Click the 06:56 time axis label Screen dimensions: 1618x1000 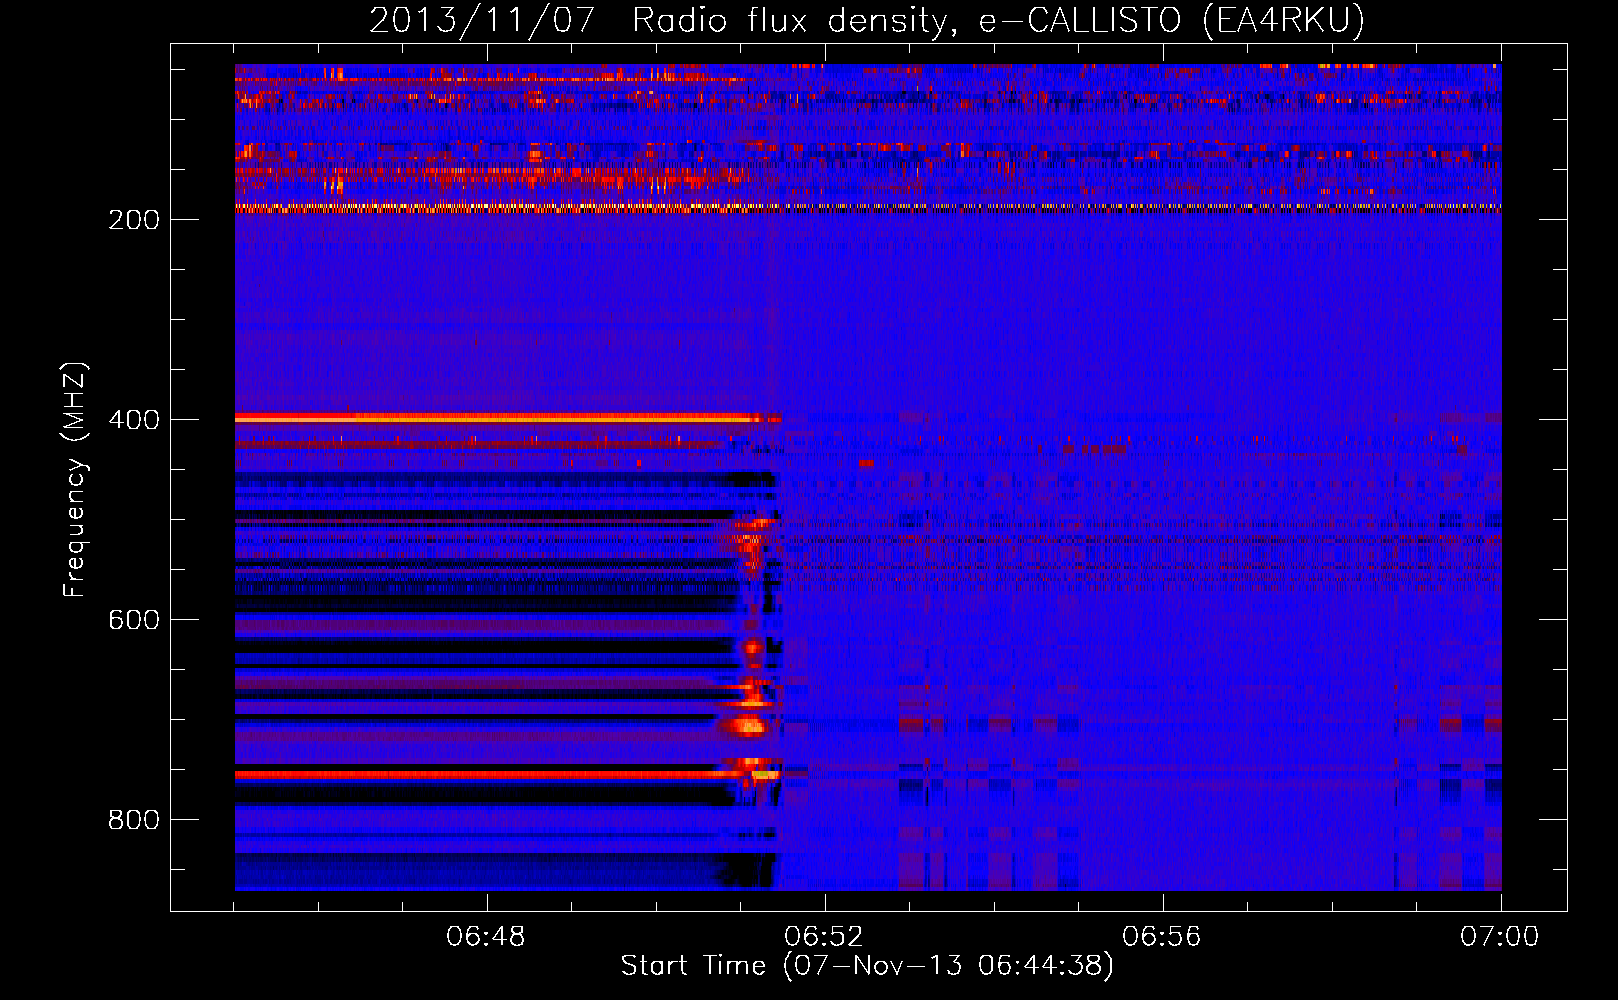point(1162,937)
